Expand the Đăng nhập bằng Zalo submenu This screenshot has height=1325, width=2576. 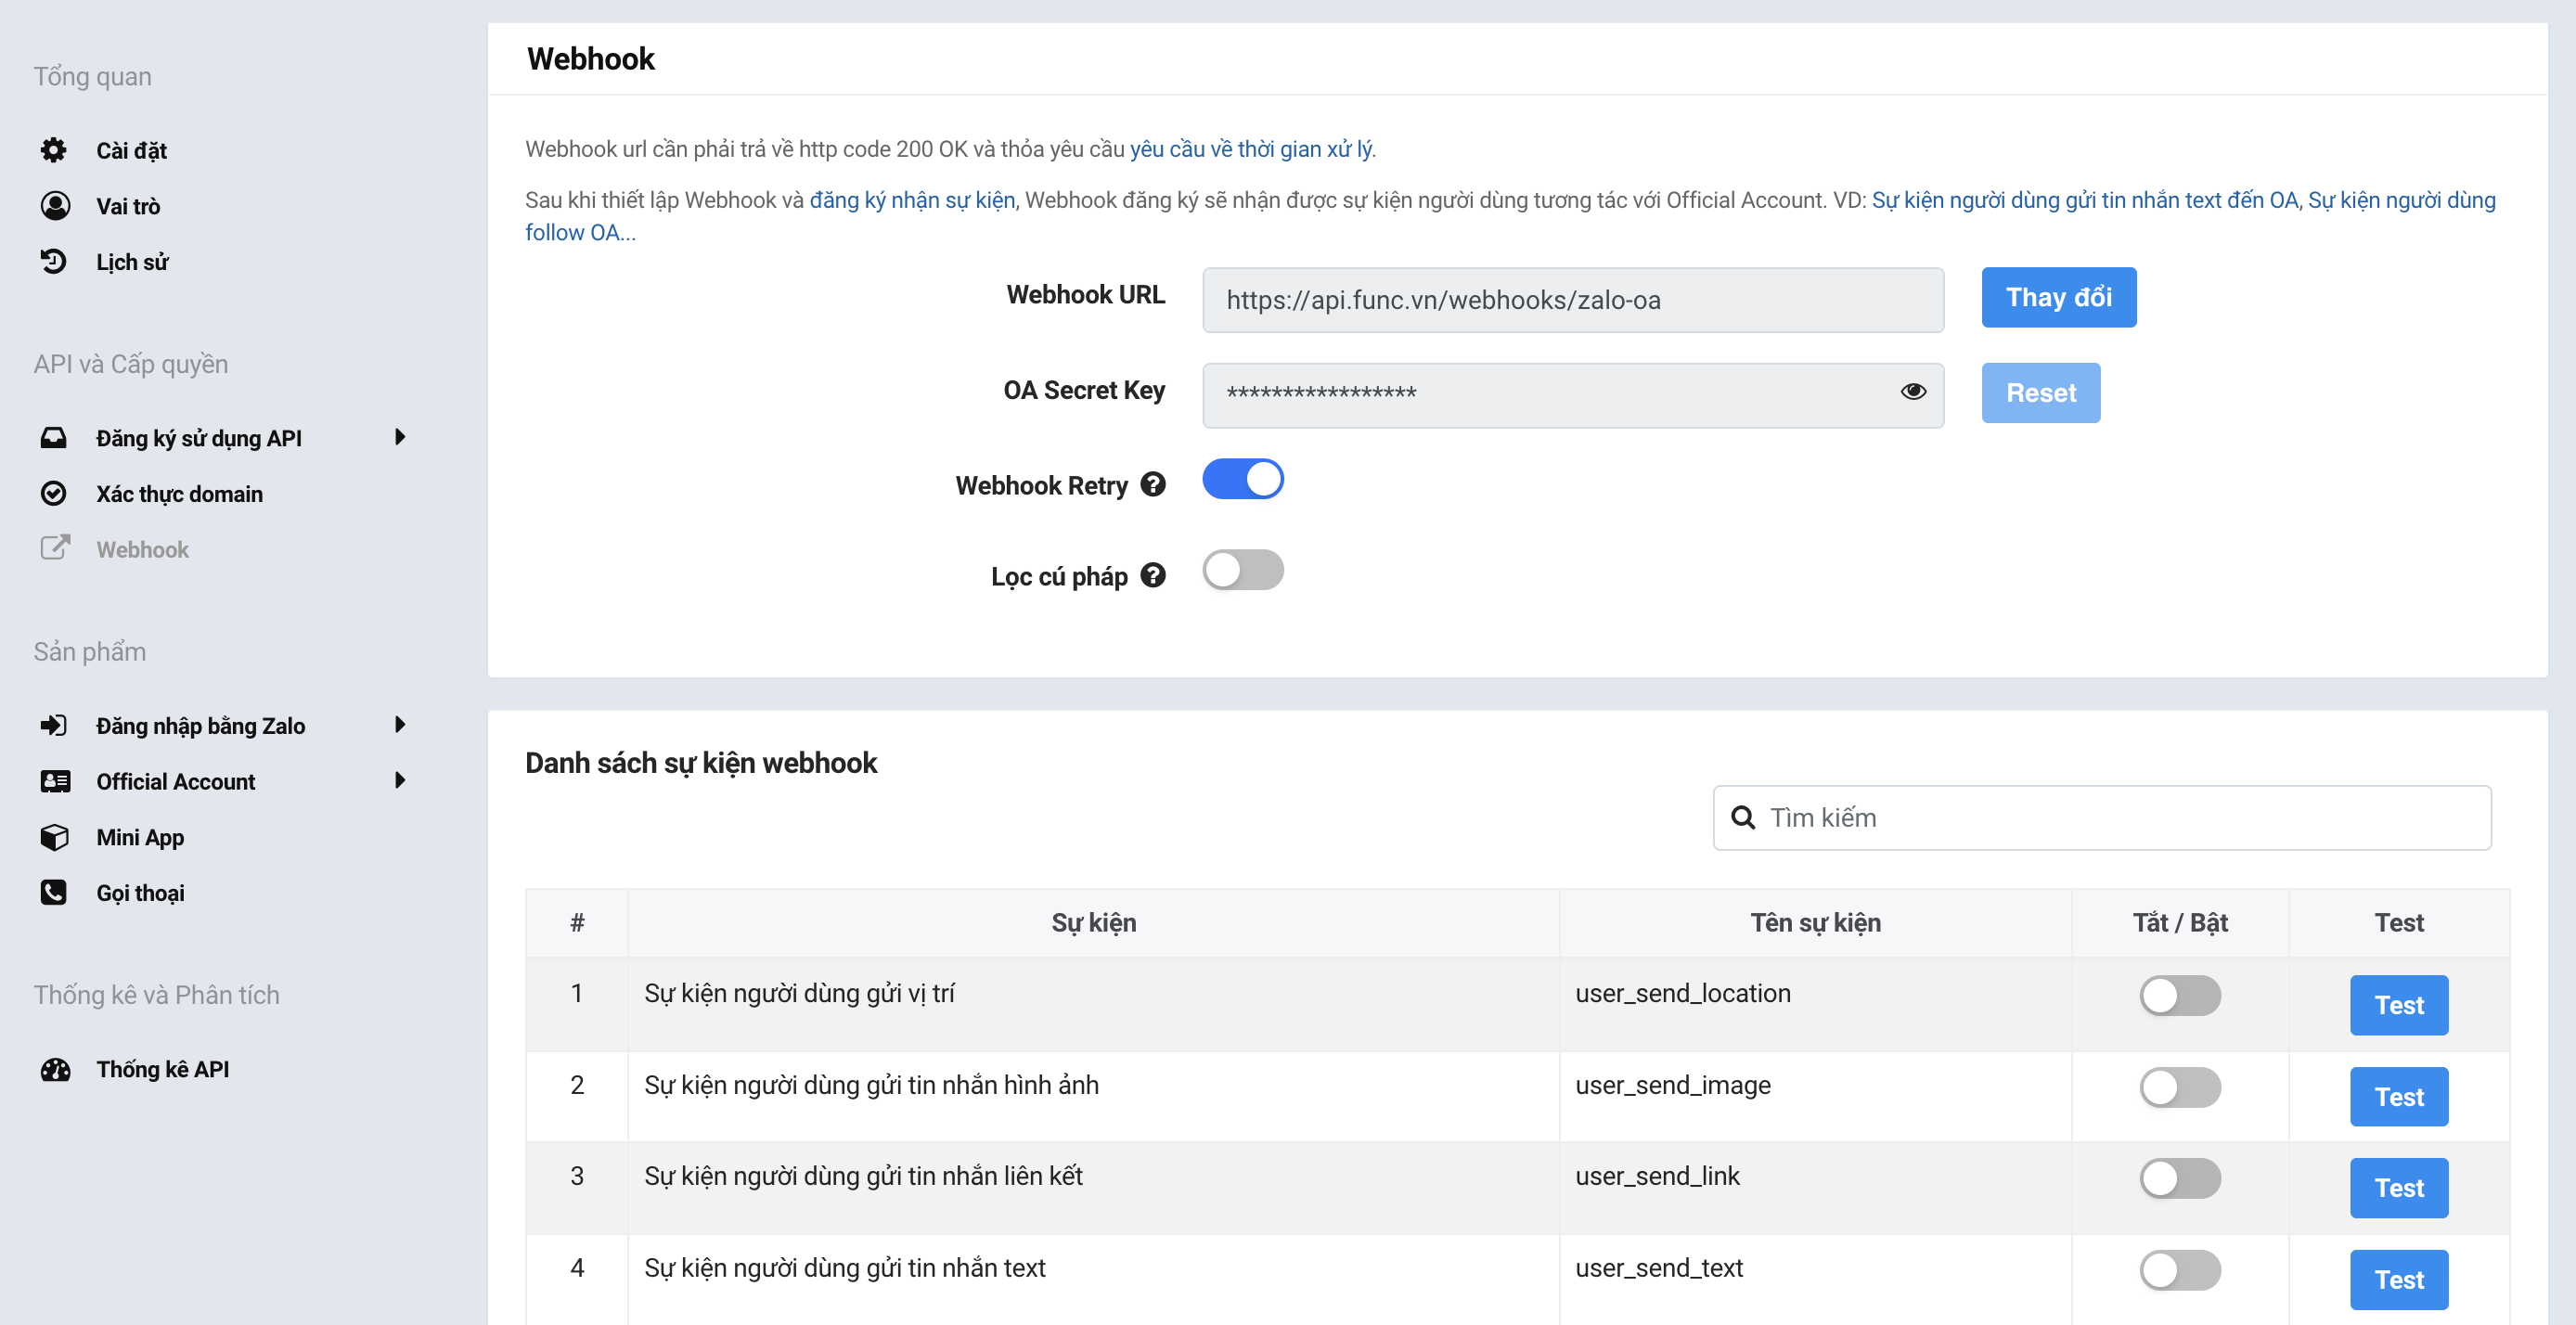click(x=400, y=725)
